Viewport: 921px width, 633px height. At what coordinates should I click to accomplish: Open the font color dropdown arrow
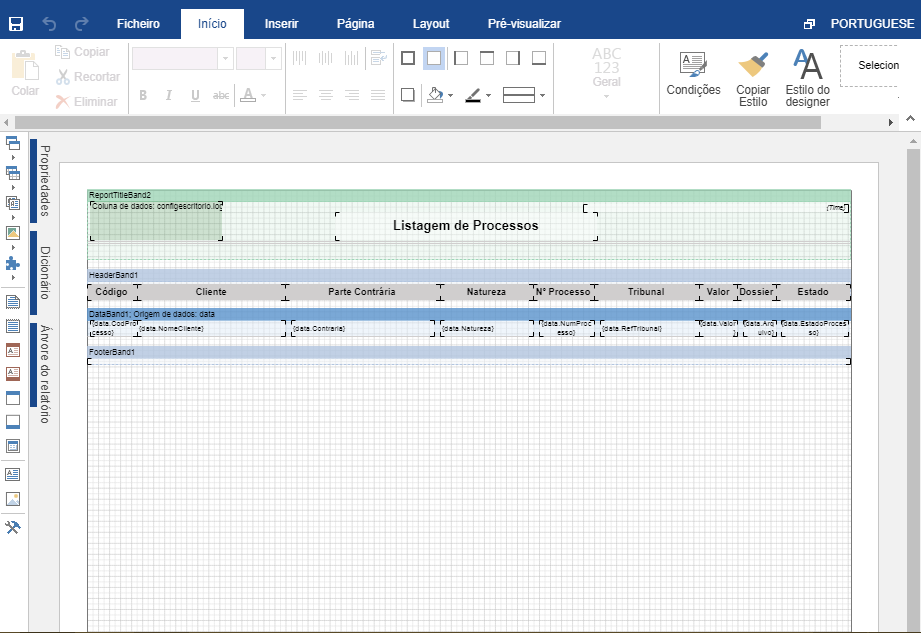(x=264, y=95)
